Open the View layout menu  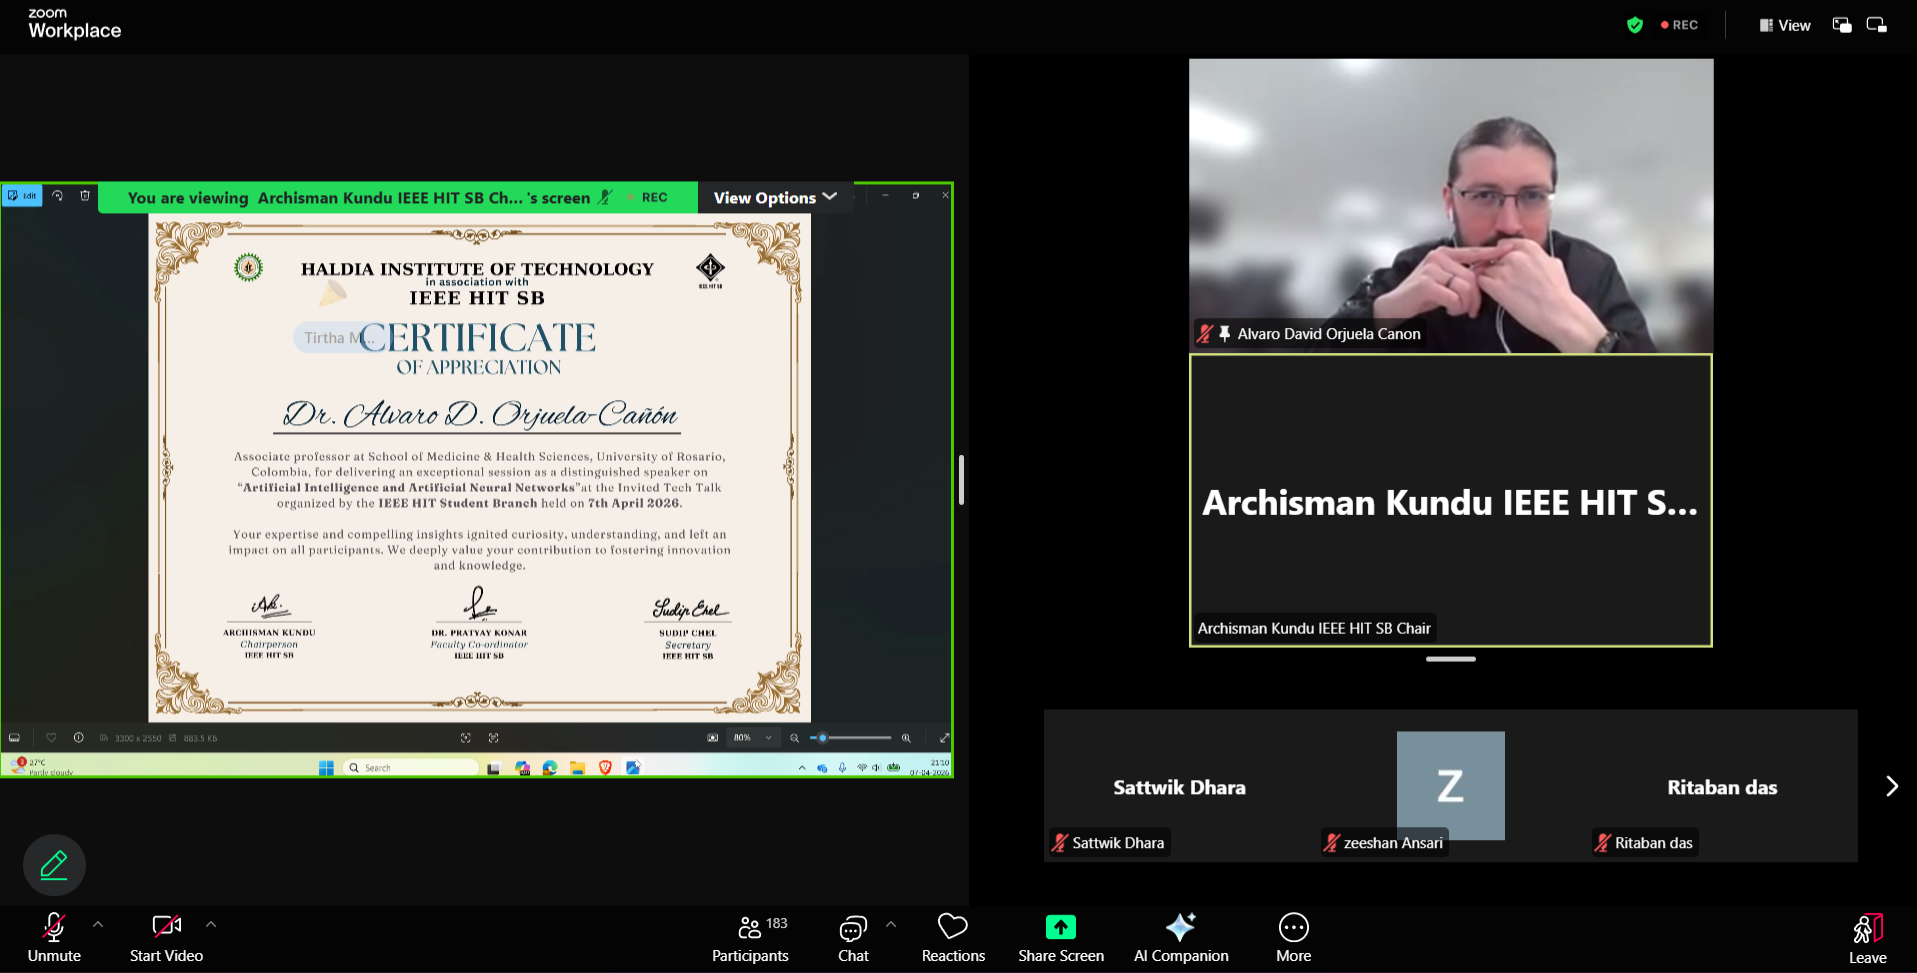pyautogui.click(x=1785, y=25)
